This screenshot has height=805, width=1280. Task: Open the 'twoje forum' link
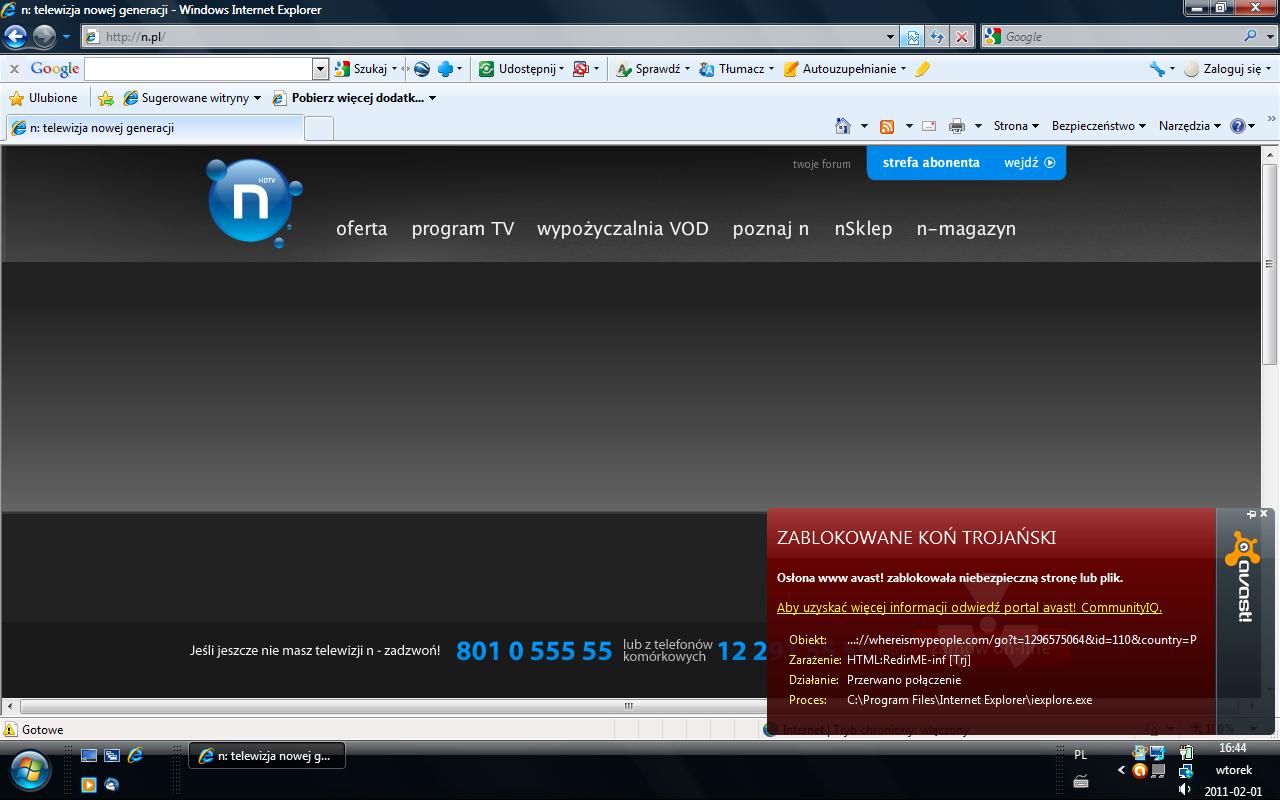pos(822,164)
